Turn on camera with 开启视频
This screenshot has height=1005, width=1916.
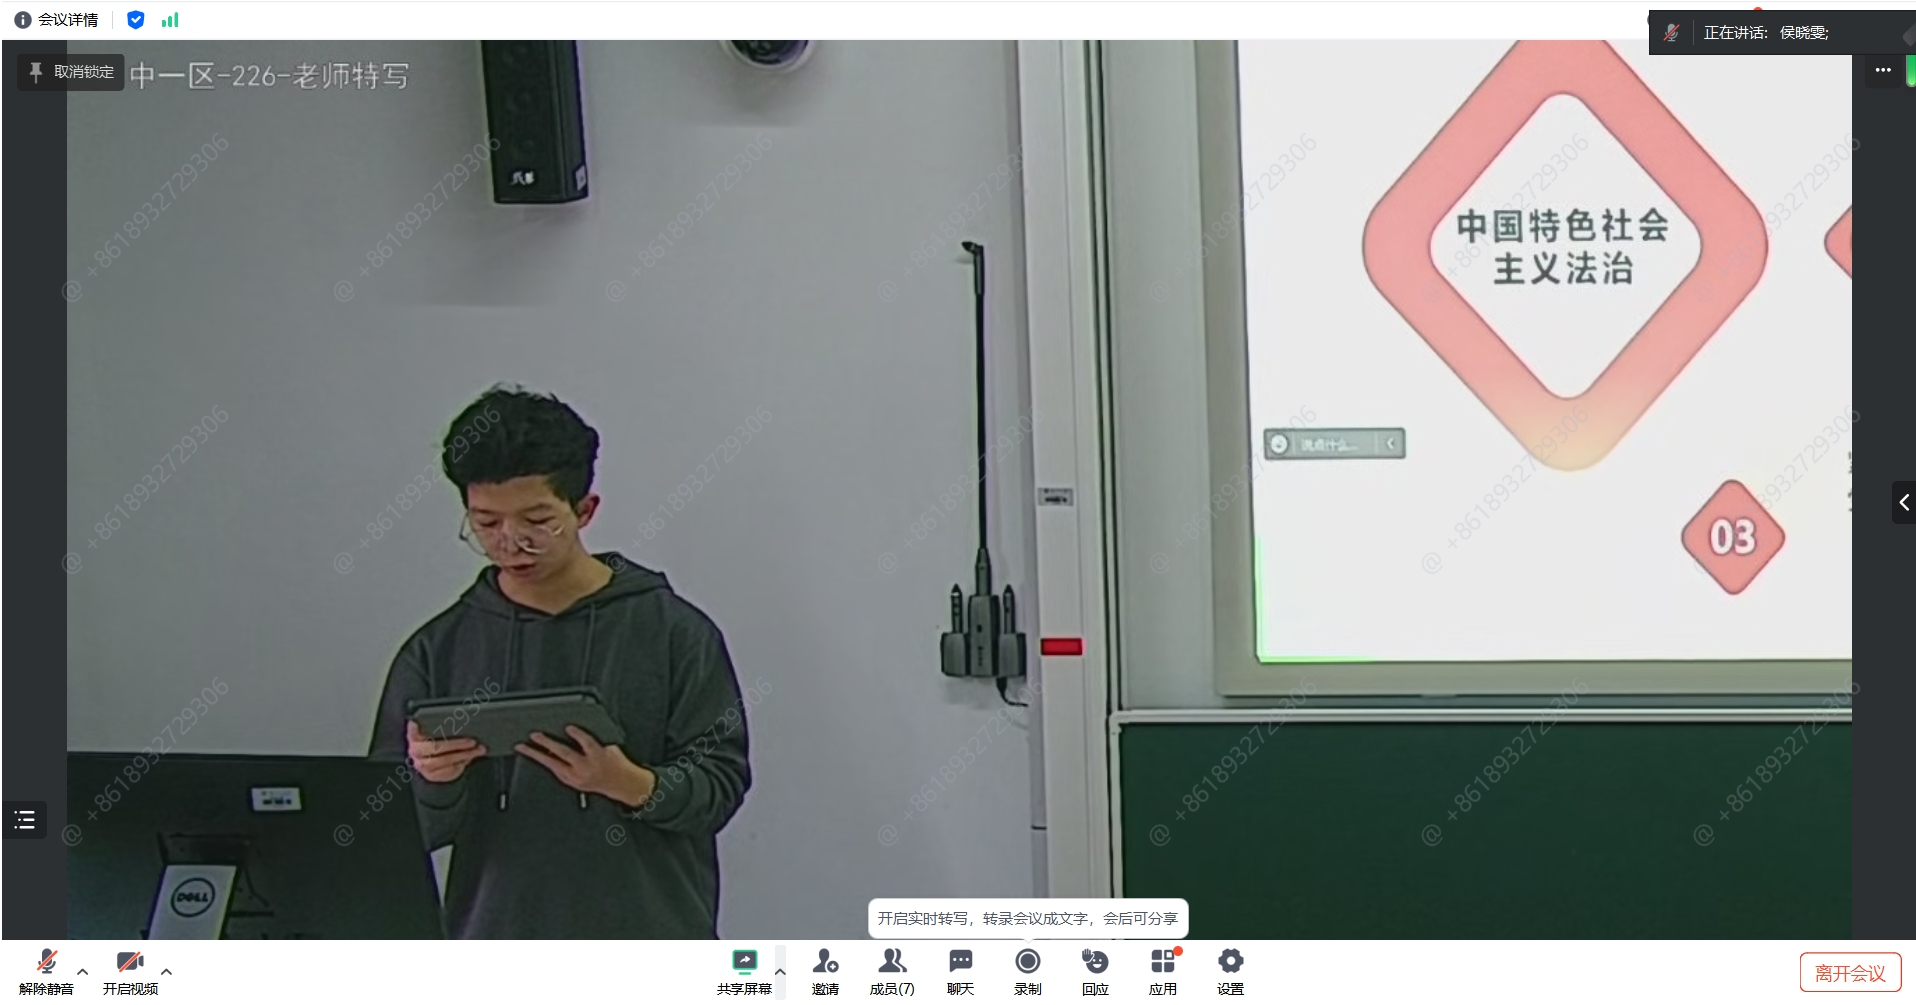(130, 971)
